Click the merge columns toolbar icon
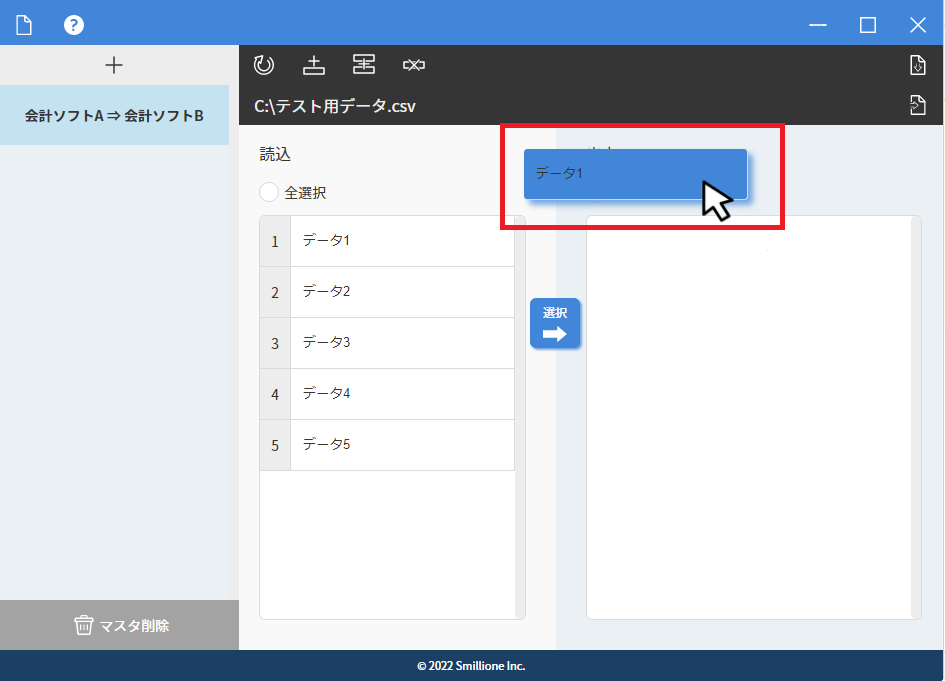The height and width of the screenshot is (681, 945). pos(364,65)
